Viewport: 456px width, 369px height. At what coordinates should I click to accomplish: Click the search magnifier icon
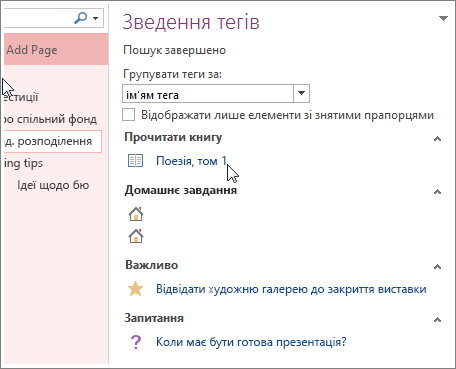click(x=80, y=18)
